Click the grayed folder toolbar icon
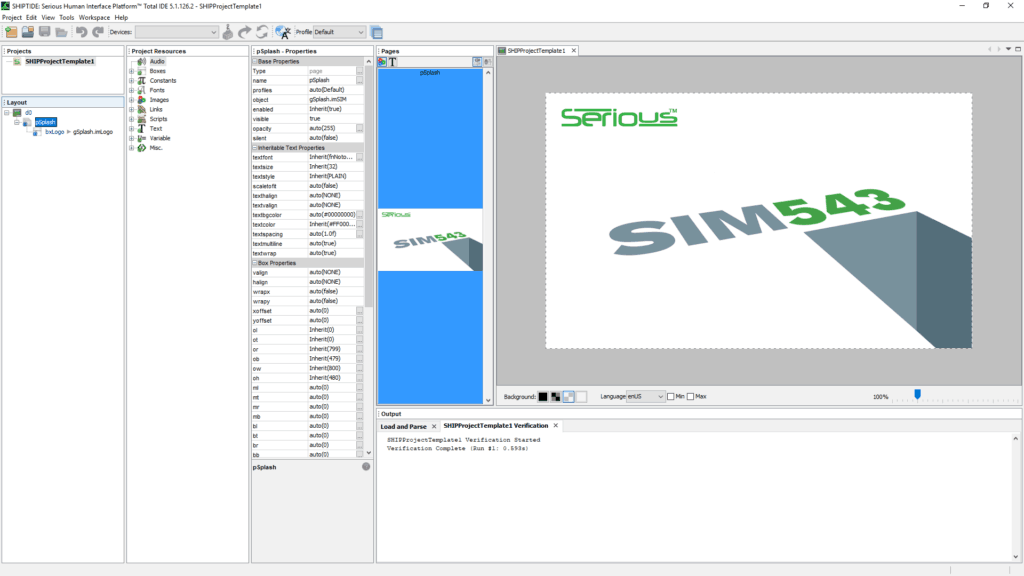Viewport: 1024px width, 576px height. pos(61,32)
